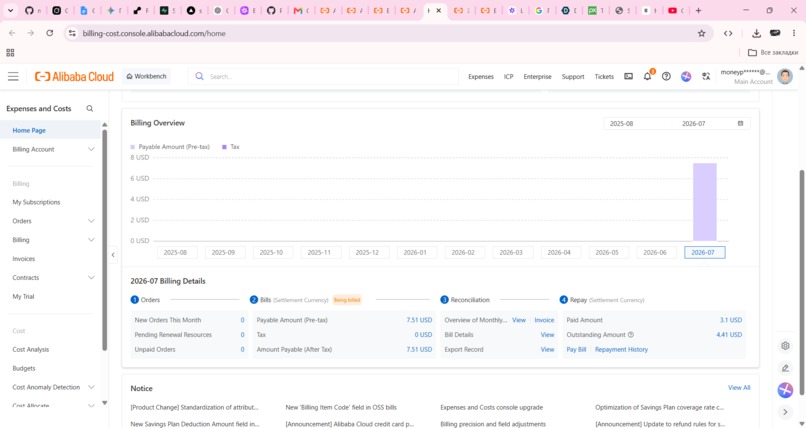806x428 pixels.
Task: Open the hamburger navigation menu
Action: click(13, 77)
